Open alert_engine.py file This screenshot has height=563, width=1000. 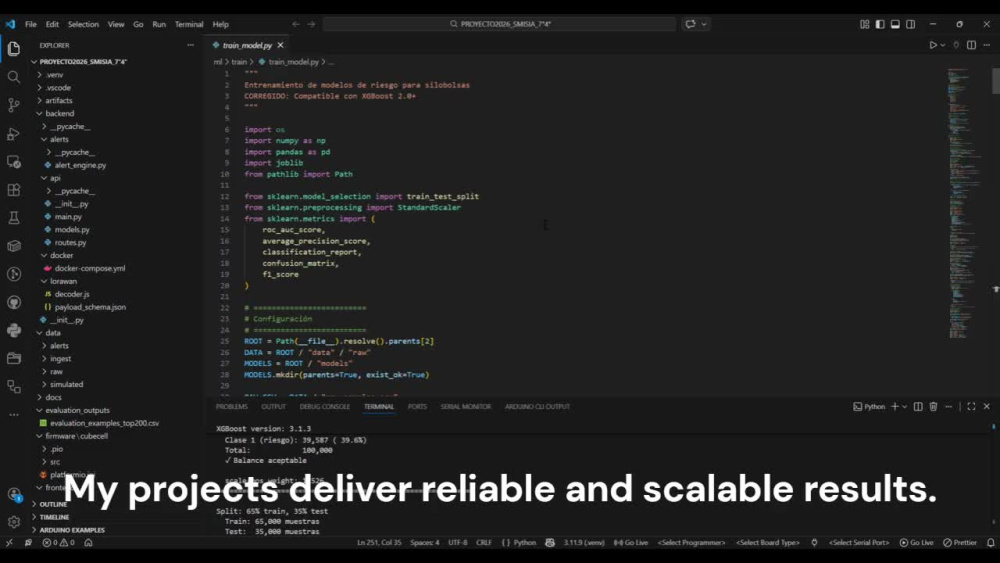pyautogui.click(x=80, y=165)
